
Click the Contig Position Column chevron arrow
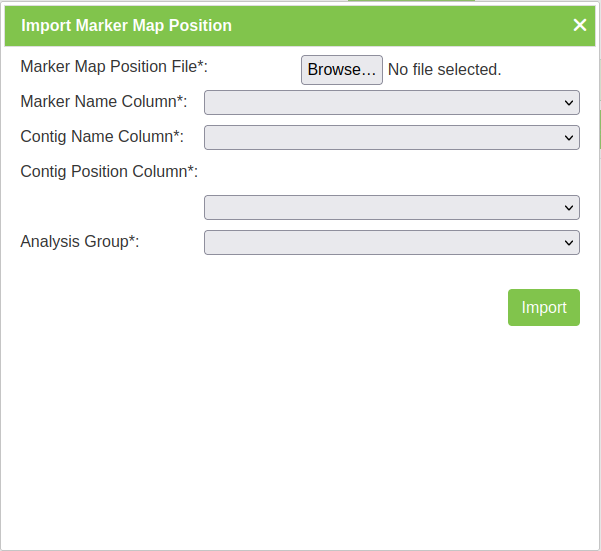(569, 207)
